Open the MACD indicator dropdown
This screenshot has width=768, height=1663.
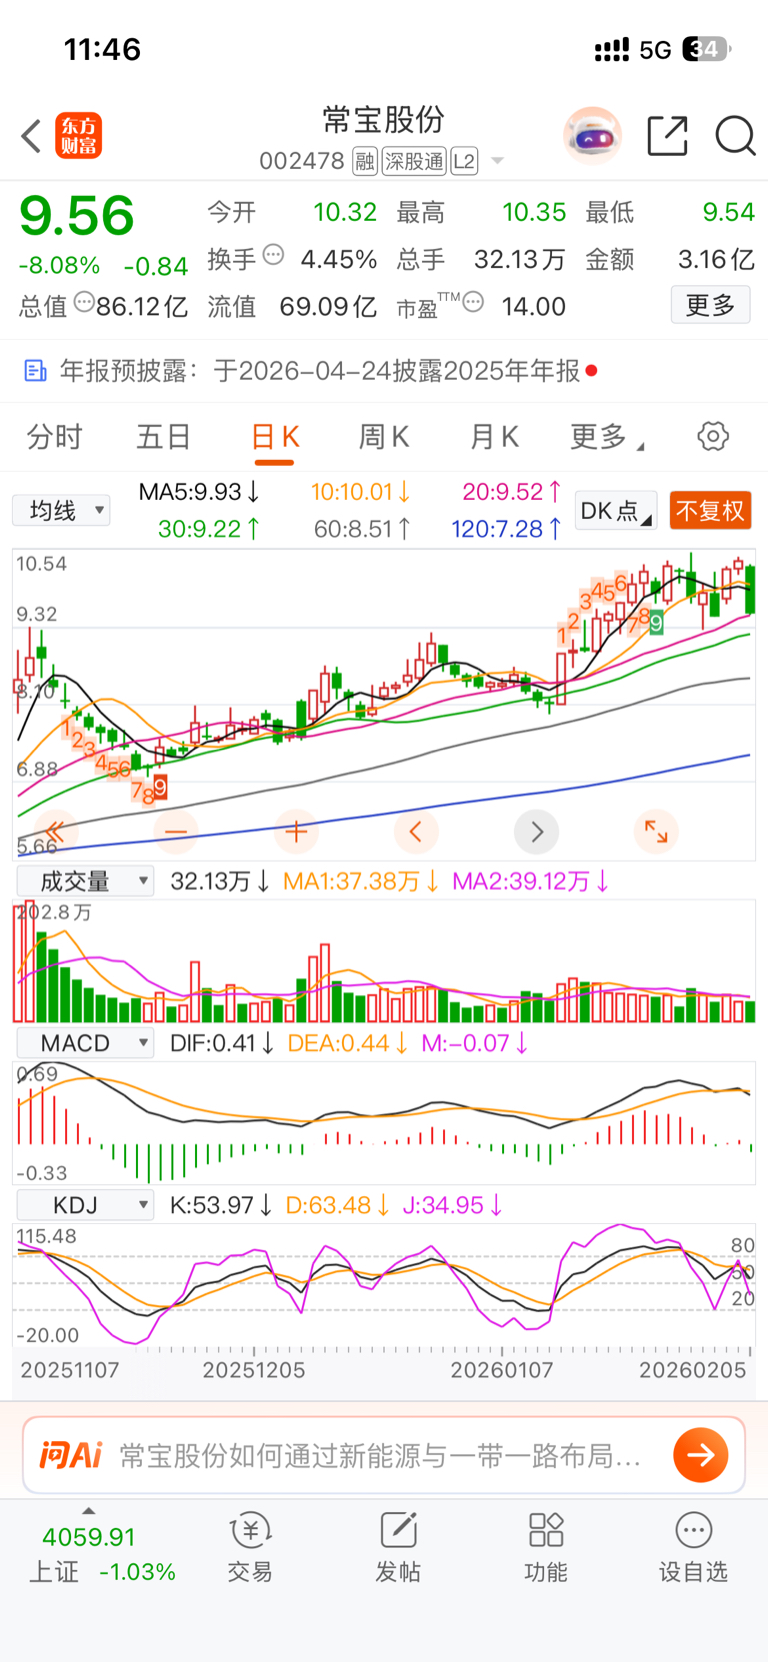(86, 1043)
